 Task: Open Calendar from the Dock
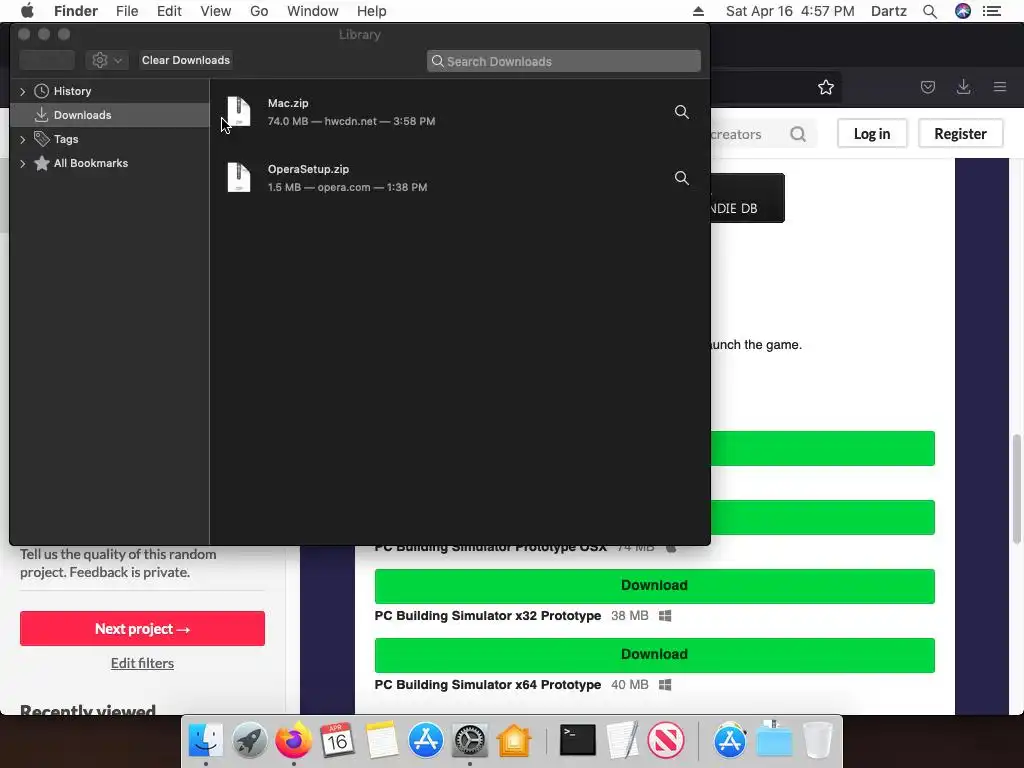point(337,741)
